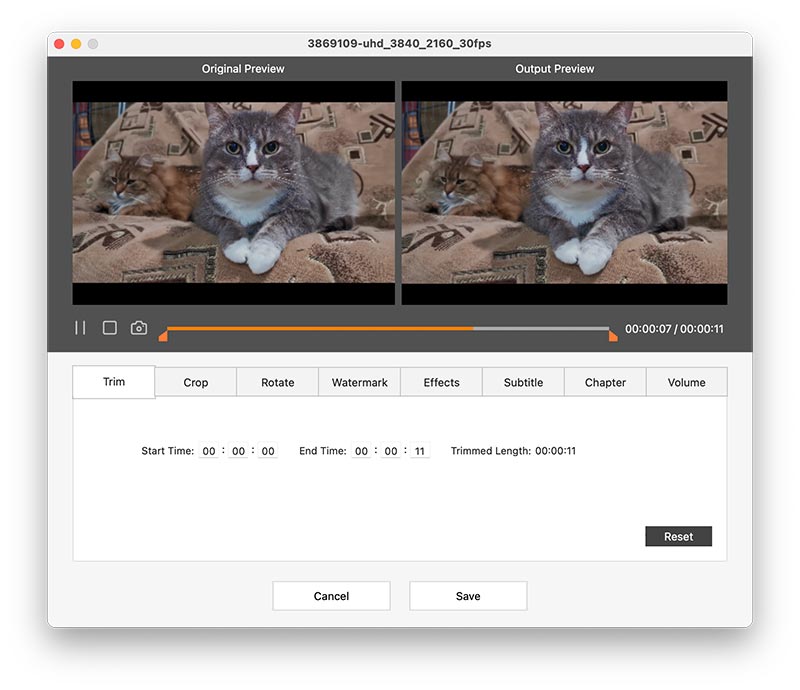
Task: Switch to the Crop tab
Action: [x=194, y=382]
